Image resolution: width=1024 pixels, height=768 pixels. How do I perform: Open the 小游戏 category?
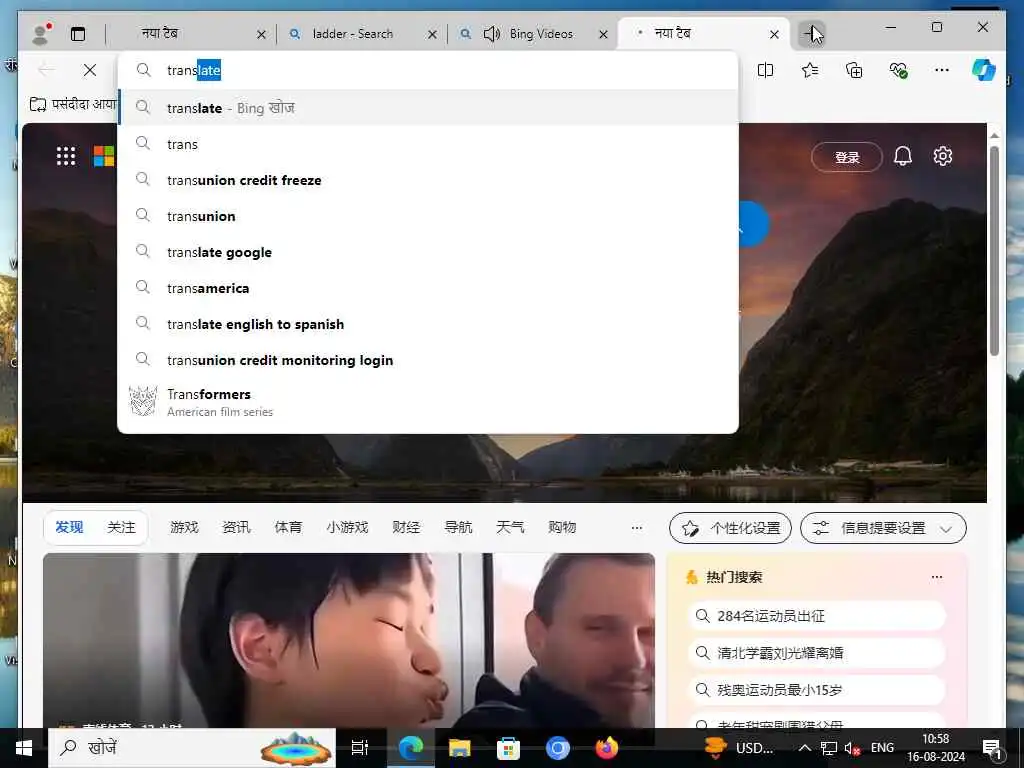347,527
